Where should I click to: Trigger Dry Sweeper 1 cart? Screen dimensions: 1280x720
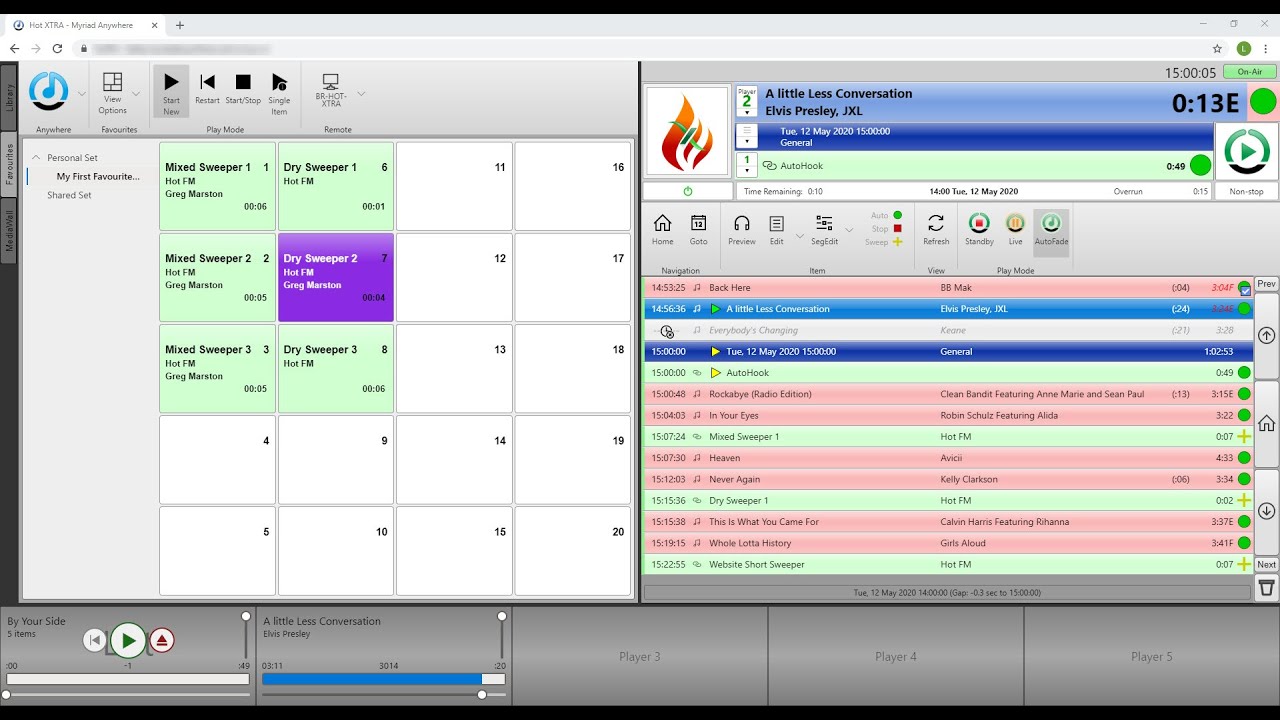click(335, 186)
